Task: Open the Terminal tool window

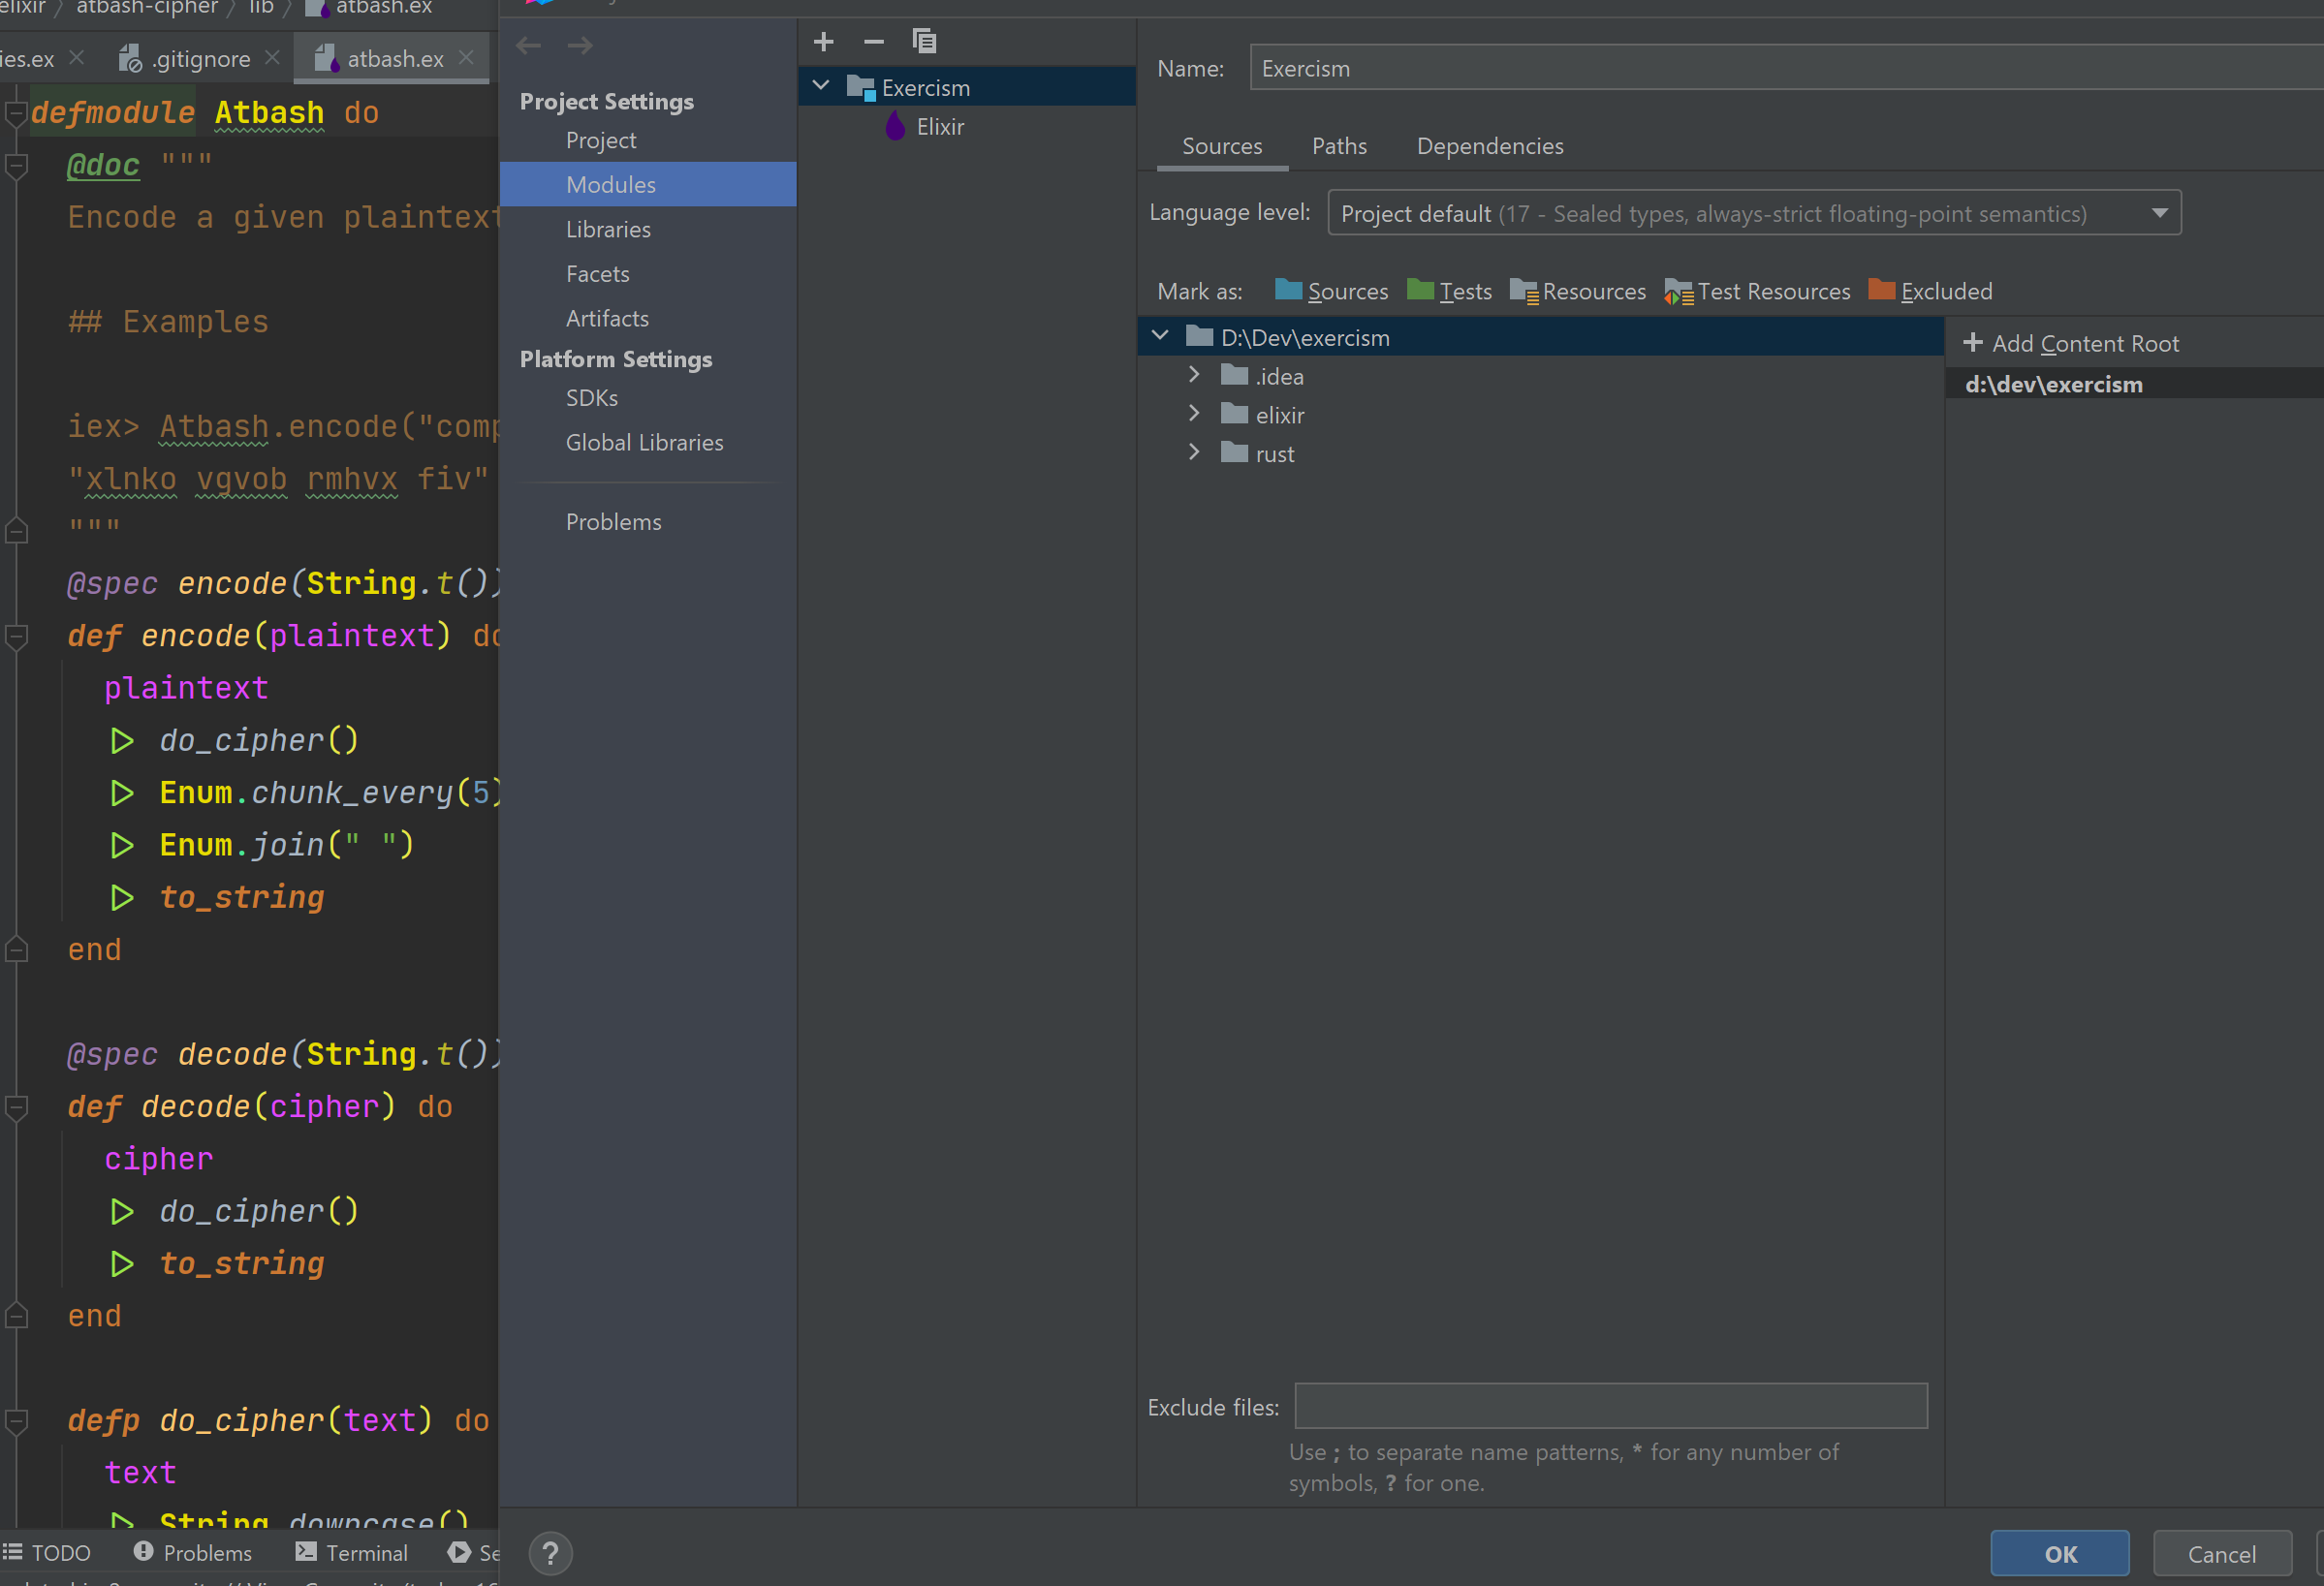Action: coord(366,1553)
